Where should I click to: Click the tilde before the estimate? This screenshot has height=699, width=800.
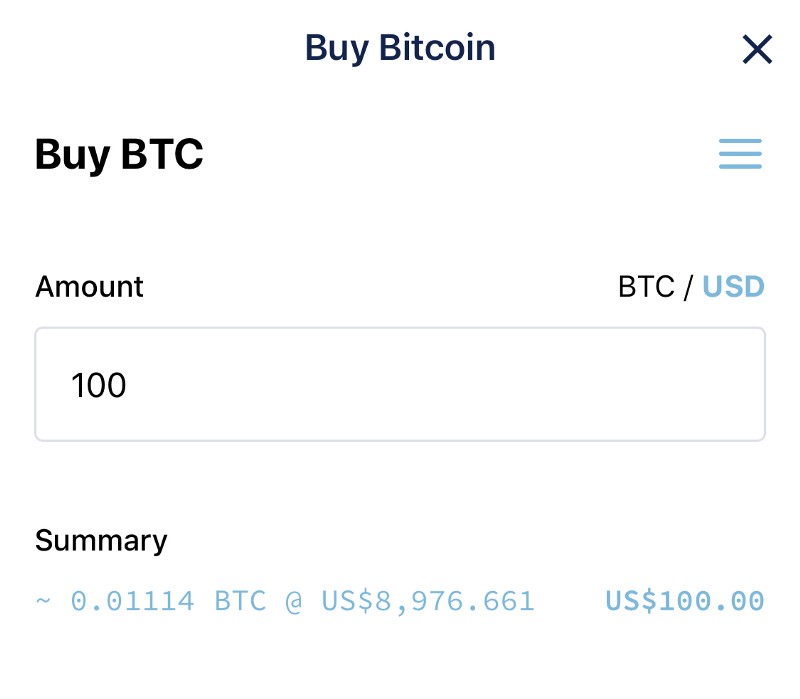[x=43, y=601]
